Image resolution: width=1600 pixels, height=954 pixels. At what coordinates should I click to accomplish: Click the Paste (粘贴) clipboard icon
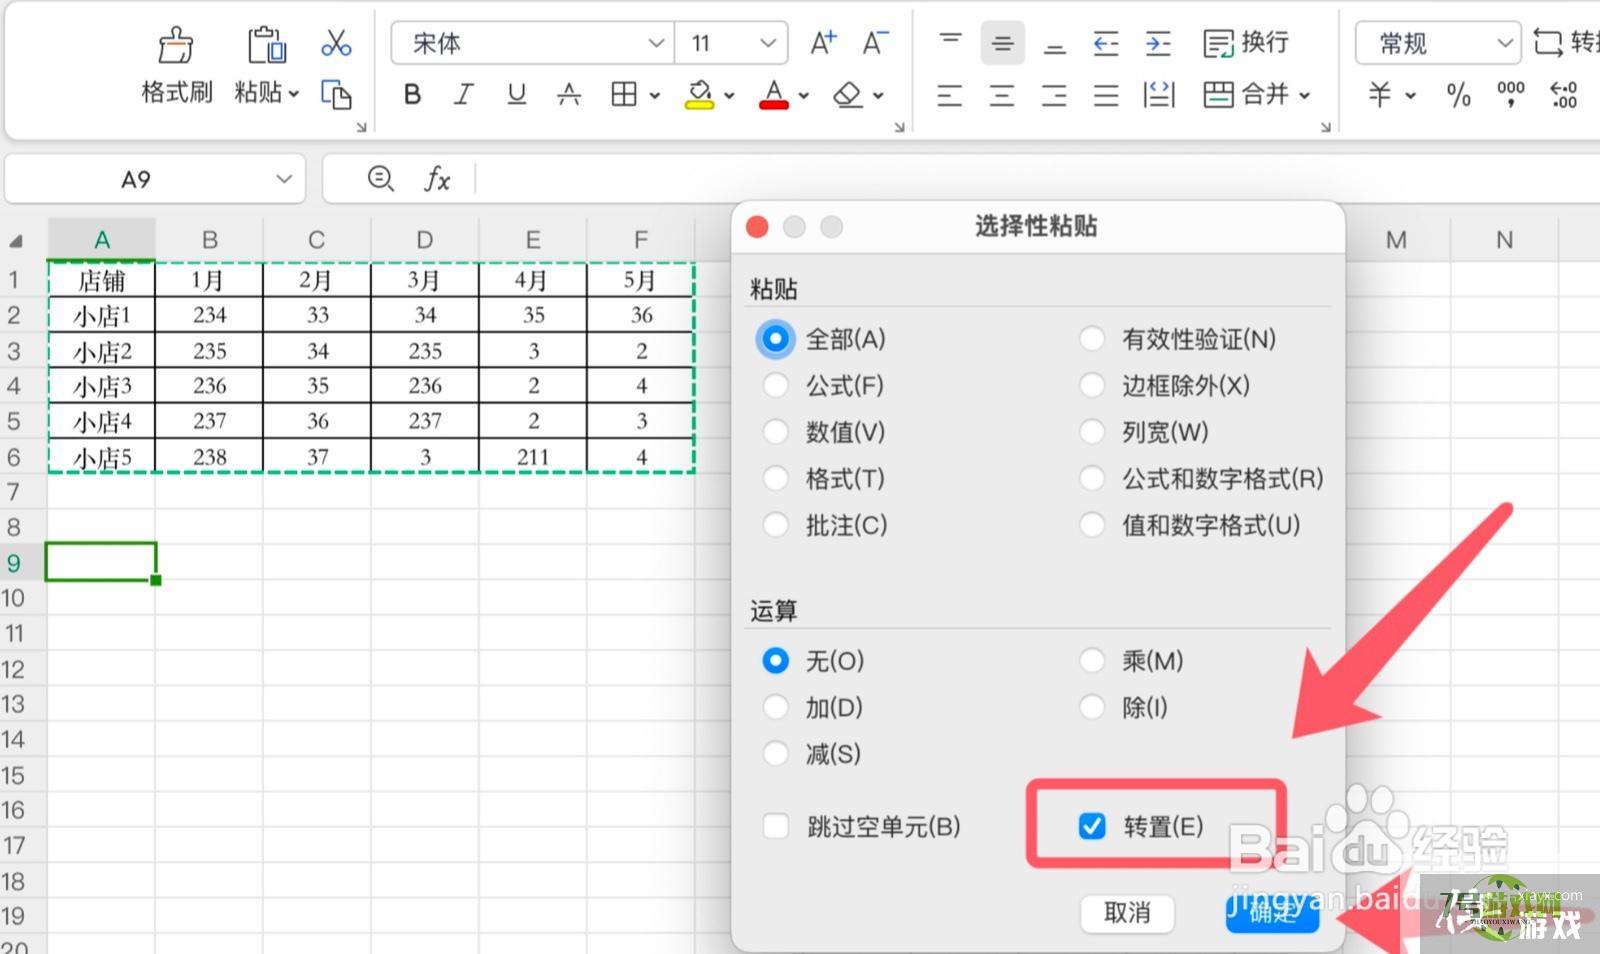pyautogui.click(x=267, y=46)
